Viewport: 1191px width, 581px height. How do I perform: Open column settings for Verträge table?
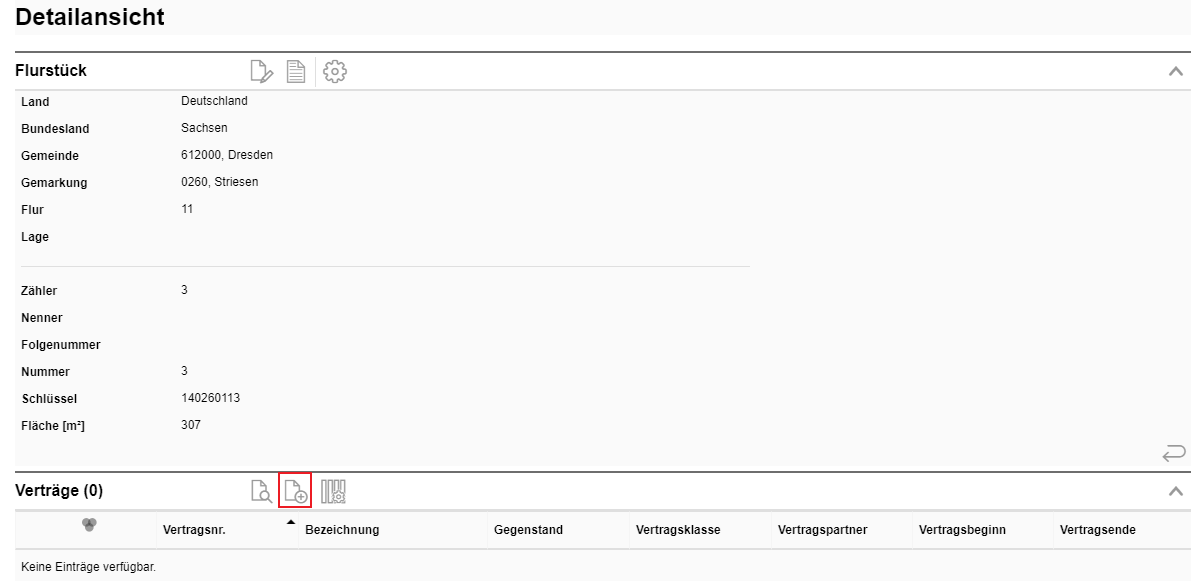pyautogui.click(x=333, y=491)
